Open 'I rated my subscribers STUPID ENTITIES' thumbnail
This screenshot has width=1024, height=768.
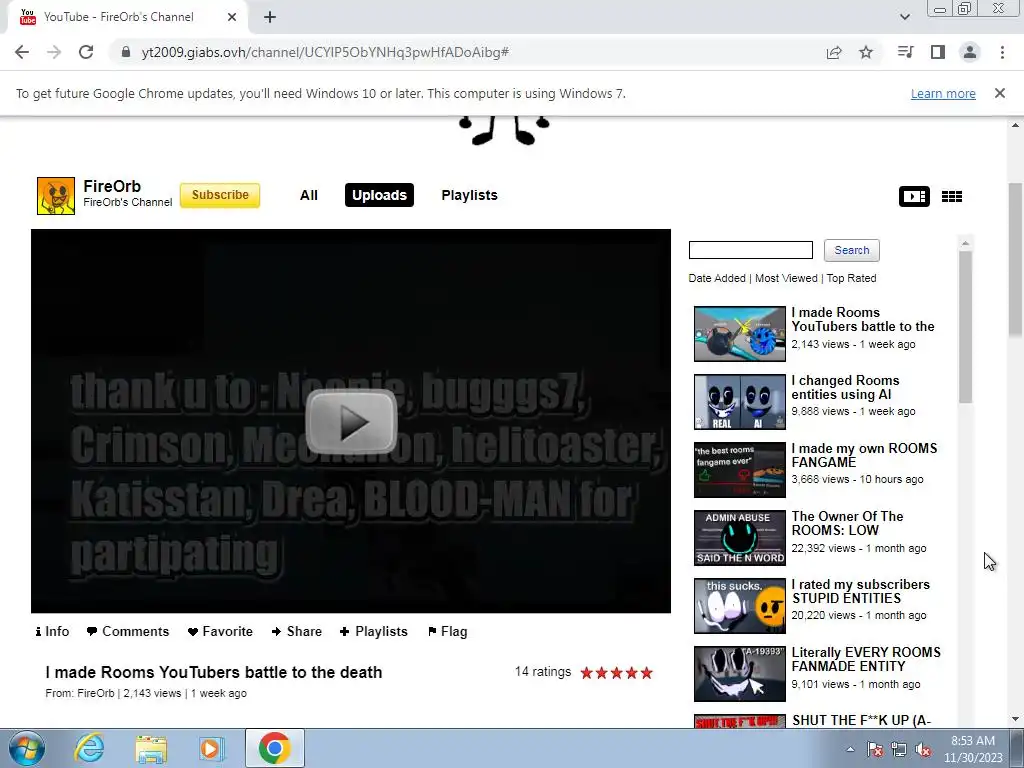point(740,605)
